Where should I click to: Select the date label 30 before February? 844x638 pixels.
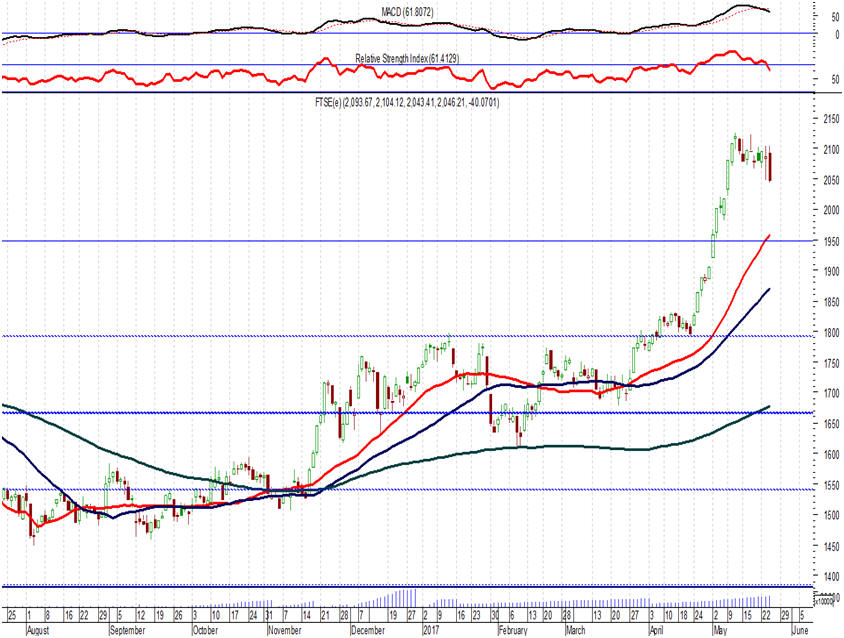(x=494, y=615)
